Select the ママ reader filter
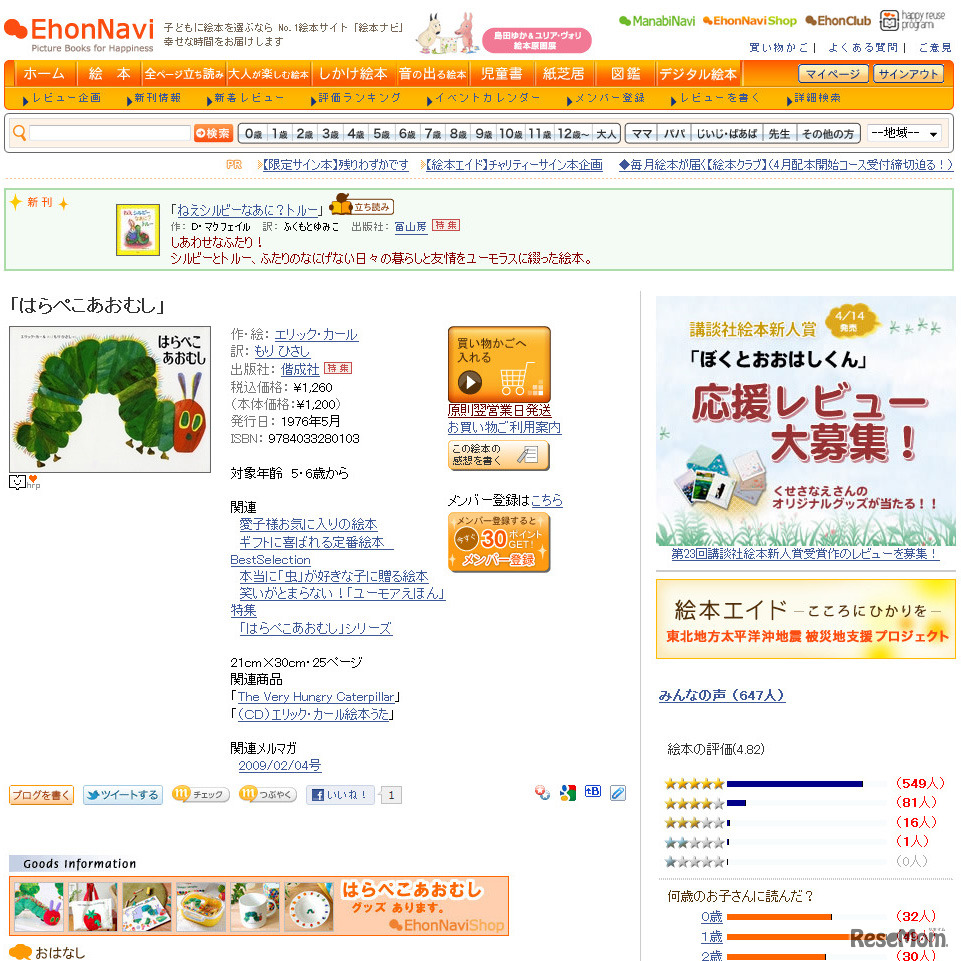This screenshot has height=961, width=961. coord(641,134)
